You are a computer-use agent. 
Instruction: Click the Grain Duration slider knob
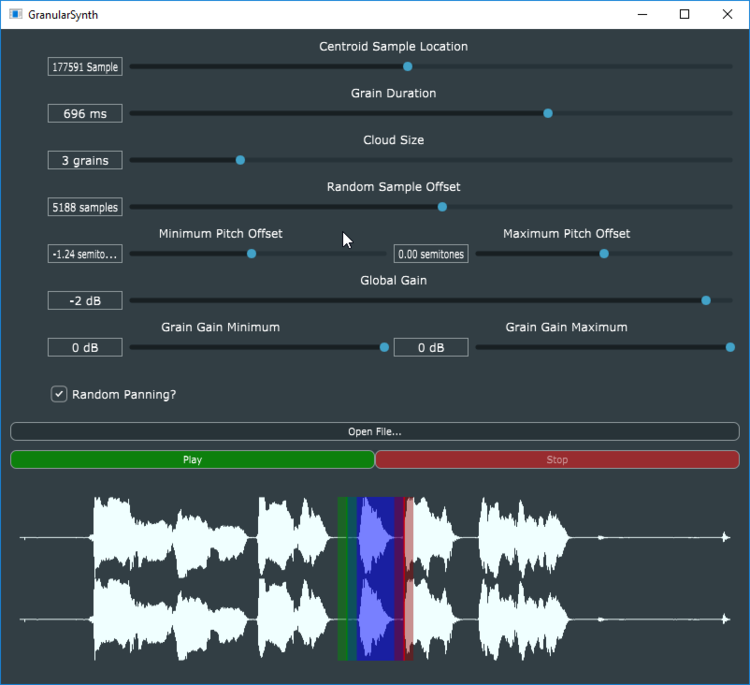[548, 113]
